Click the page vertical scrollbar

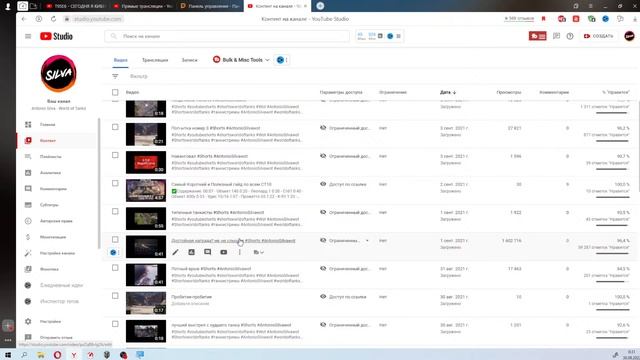tap(638, 147)
